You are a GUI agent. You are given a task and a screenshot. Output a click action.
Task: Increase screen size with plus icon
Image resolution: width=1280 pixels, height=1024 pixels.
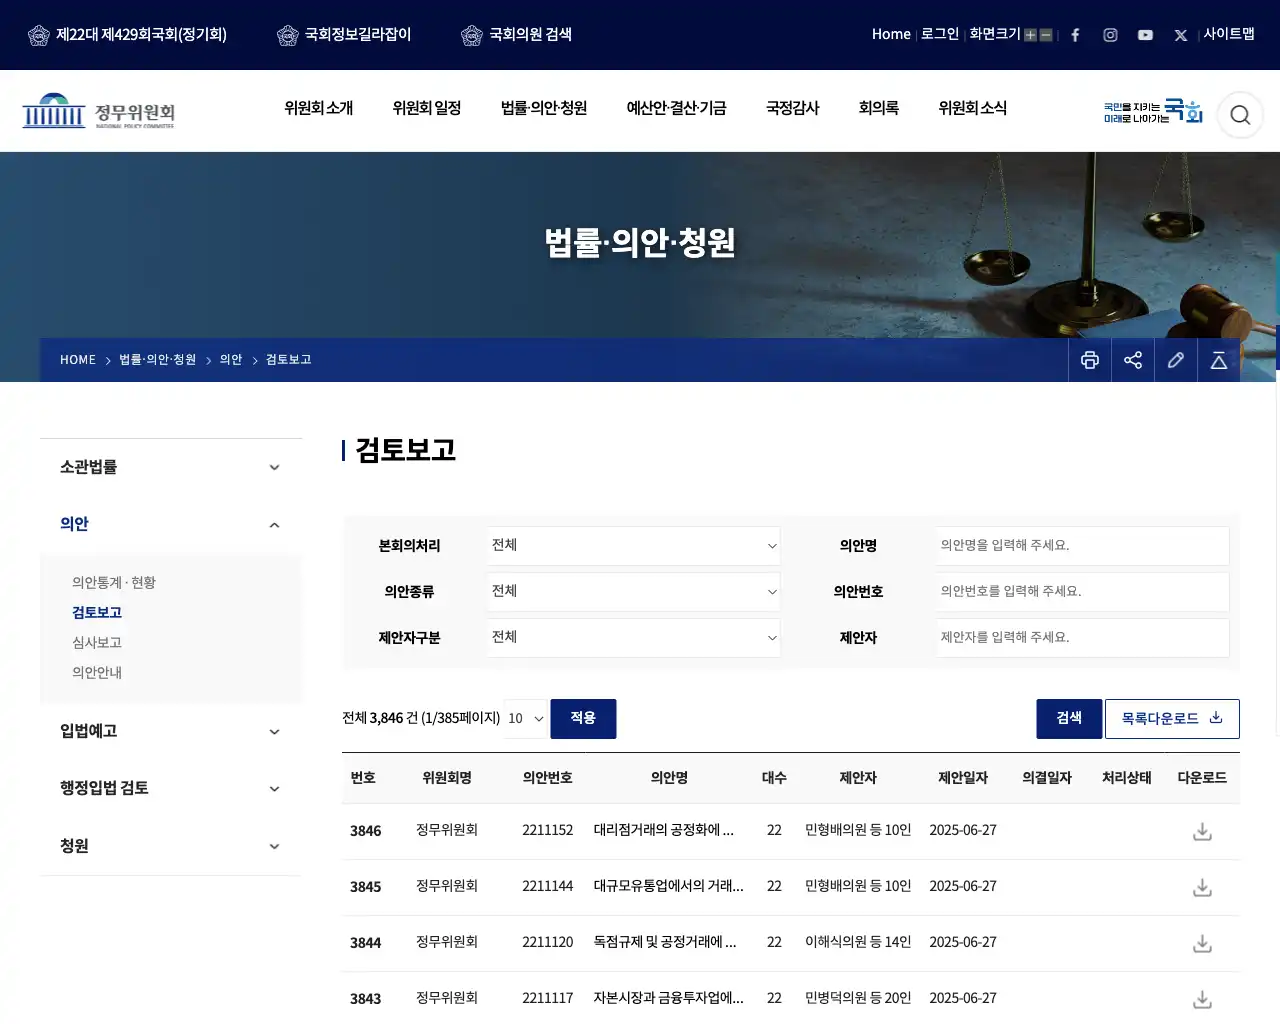(x=1030, y=35)
